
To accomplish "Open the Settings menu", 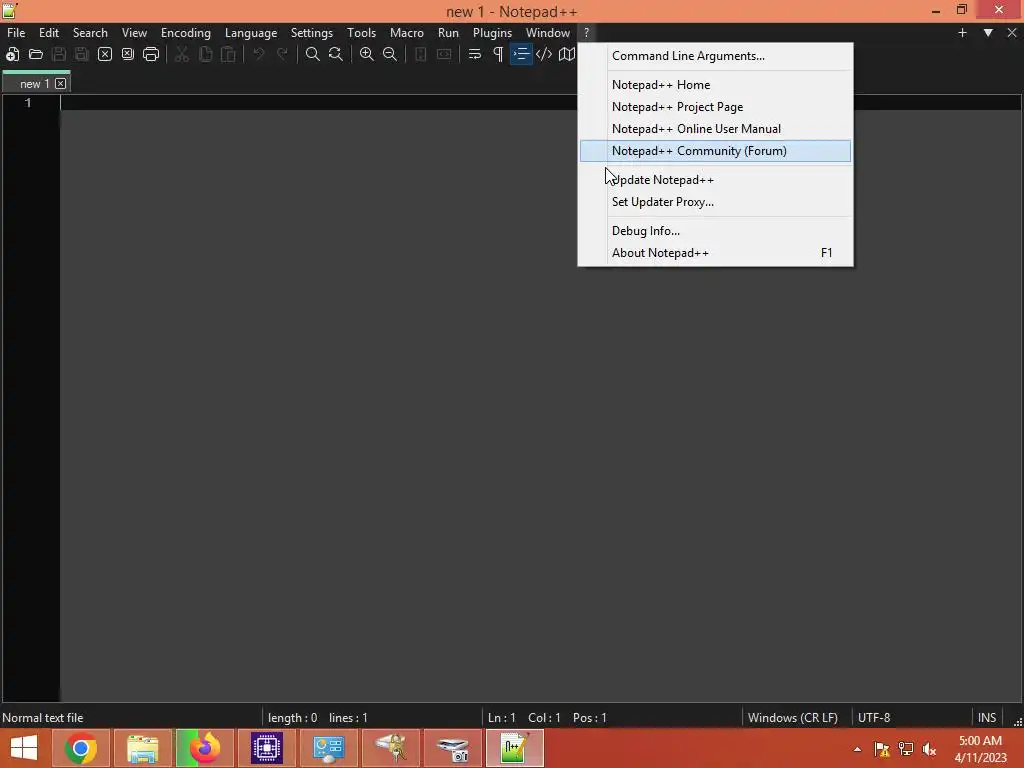I will coord(312,33).
